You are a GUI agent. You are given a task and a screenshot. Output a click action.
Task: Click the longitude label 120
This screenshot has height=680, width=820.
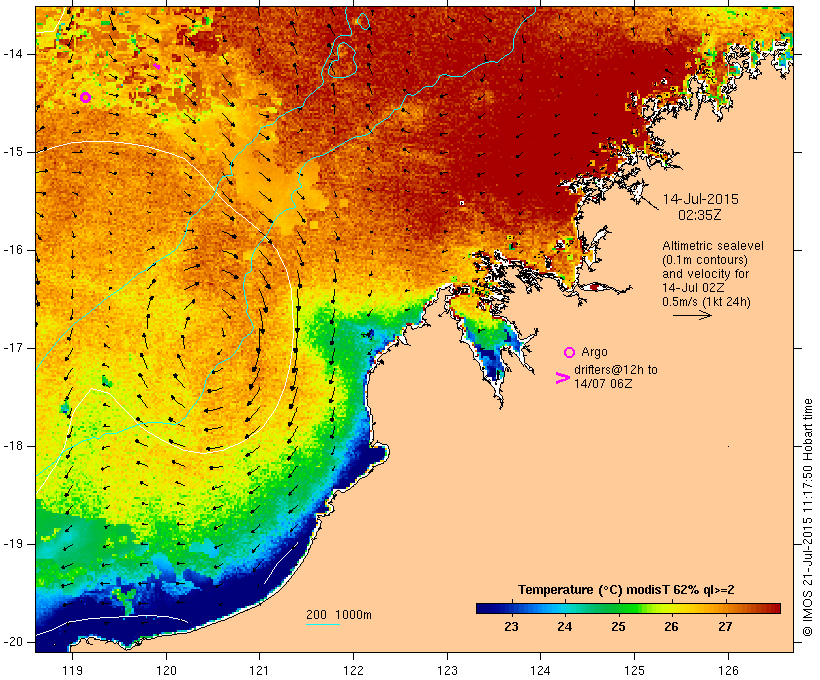(166, 670)
